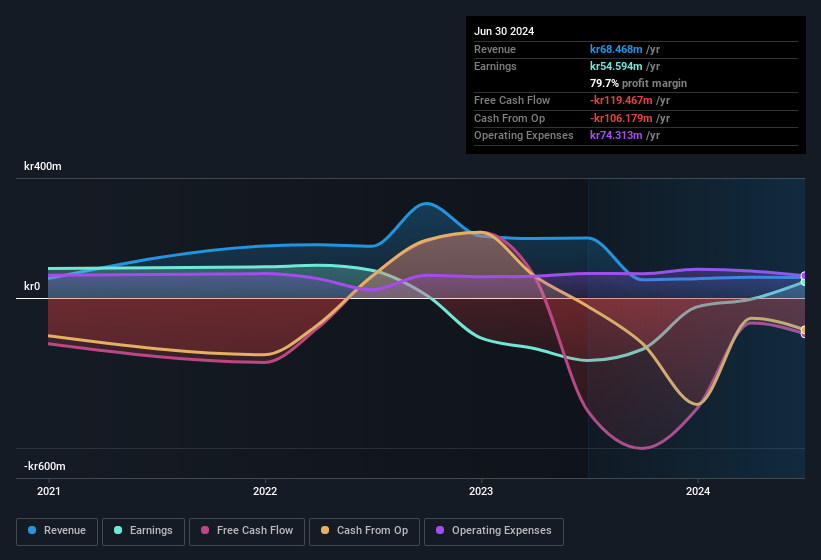Click the 2021 x-axis label
Viewport: 821px width, 560px height.
click(49, 491)
